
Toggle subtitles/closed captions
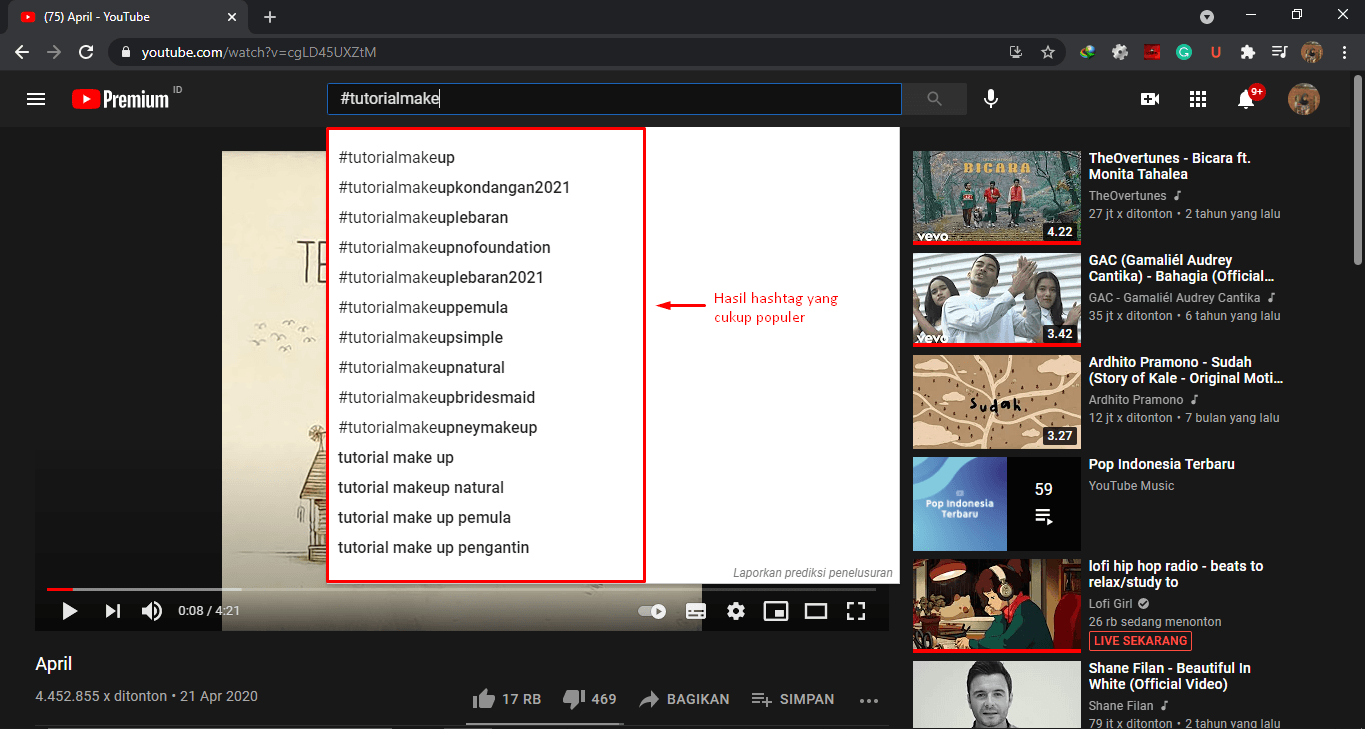coord(696,611)
